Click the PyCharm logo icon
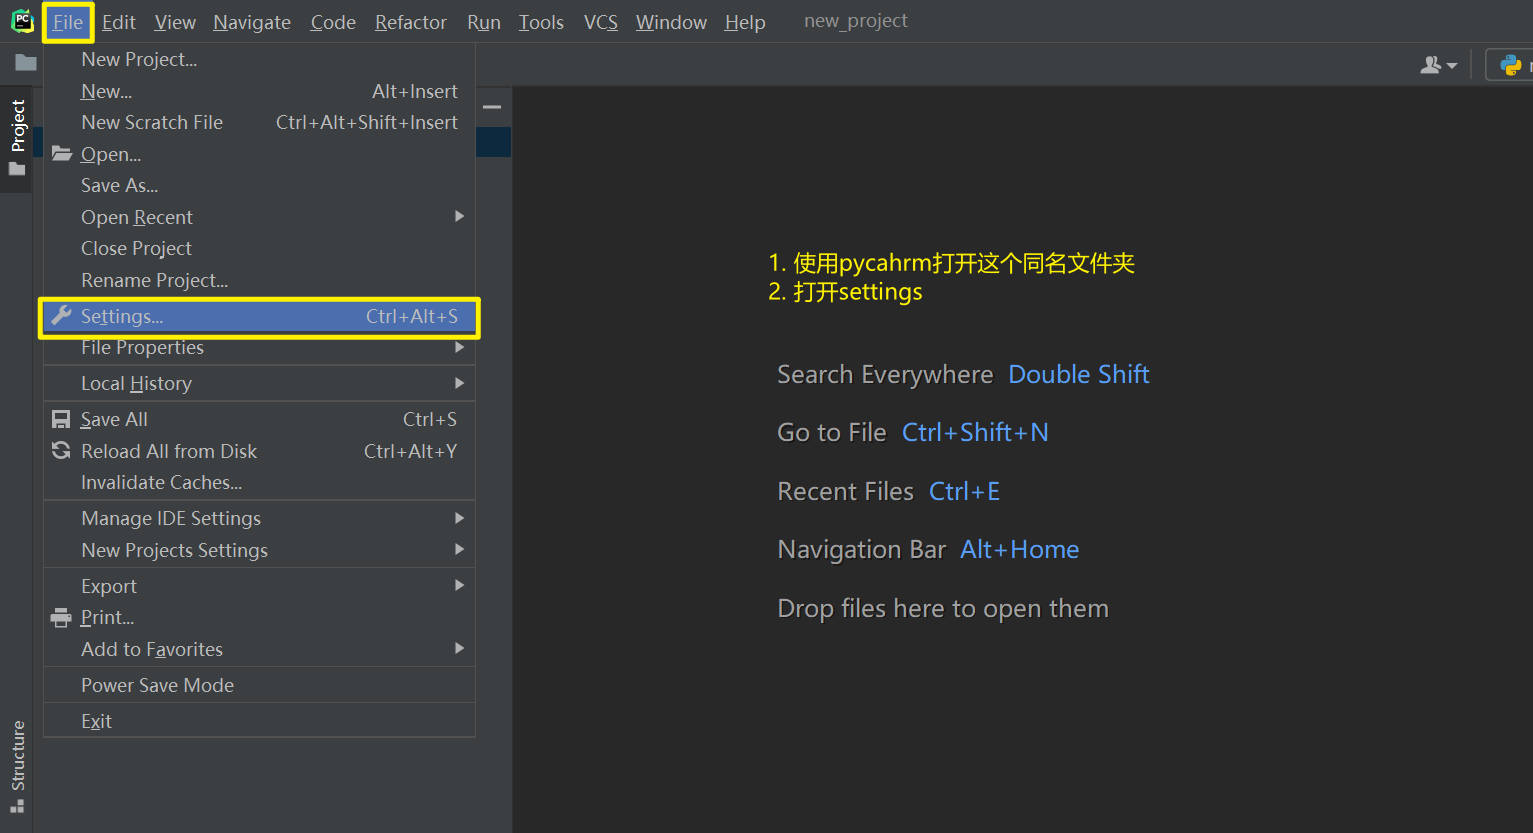The height and width of the screenshot is (833, 1533). tap(22, 21)
